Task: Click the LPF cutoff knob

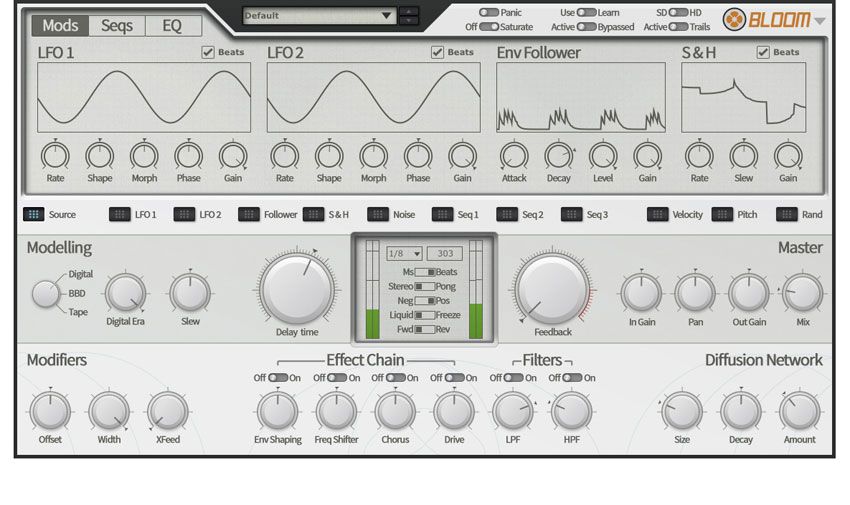Action: (x=513, y=412)
